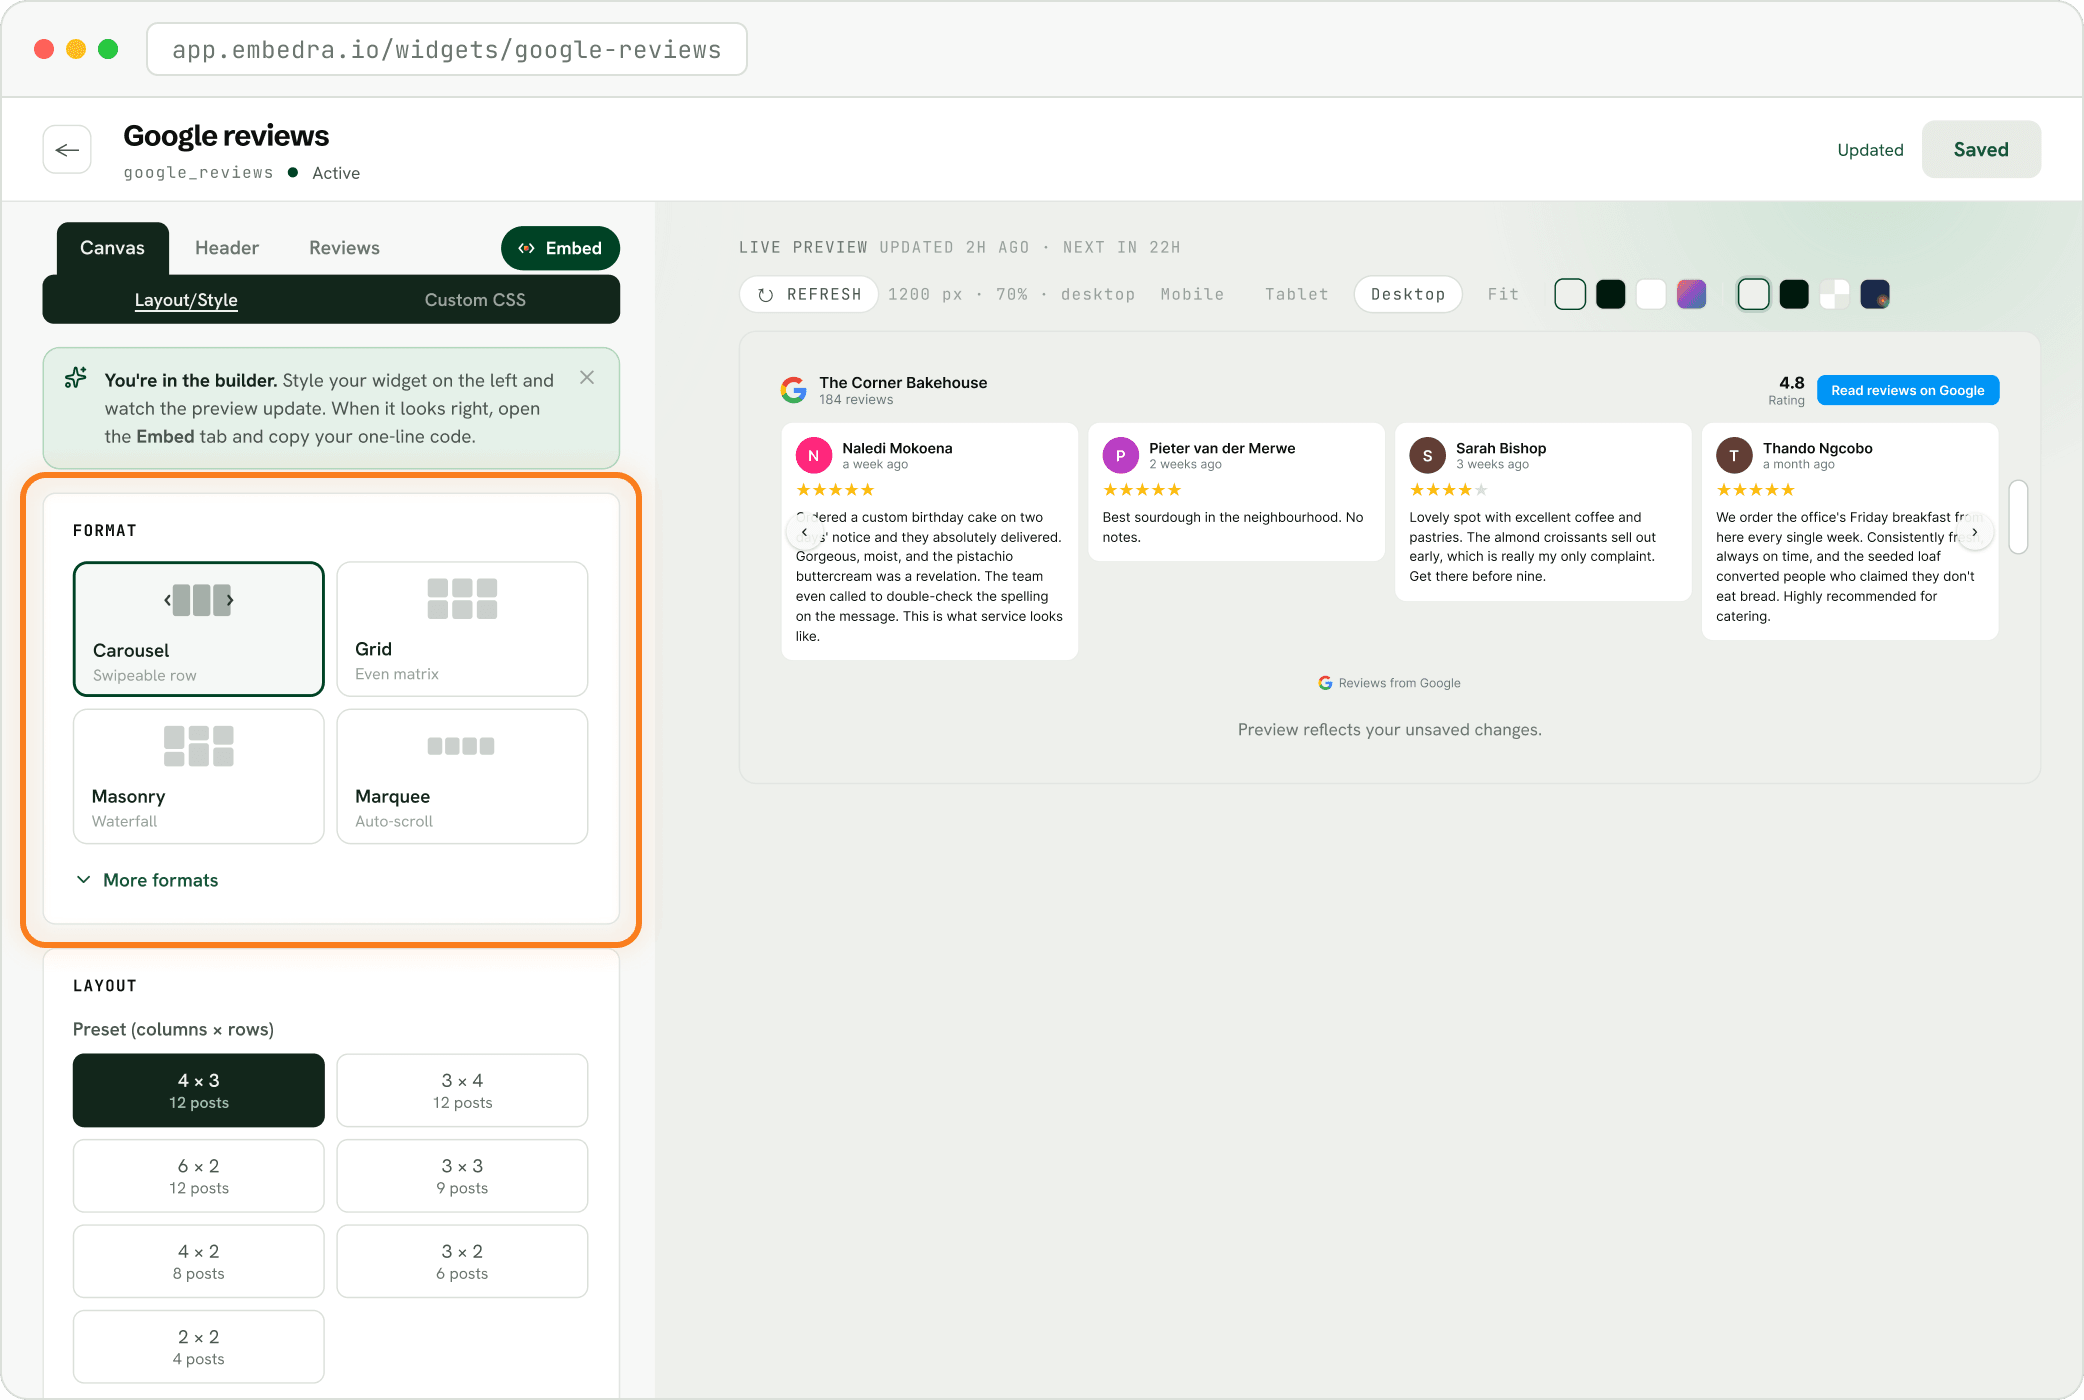Image resolution: width=2084 pixels, height=1400 pixels.
Task: Go back using the arrow button
Action: [67, 150]
